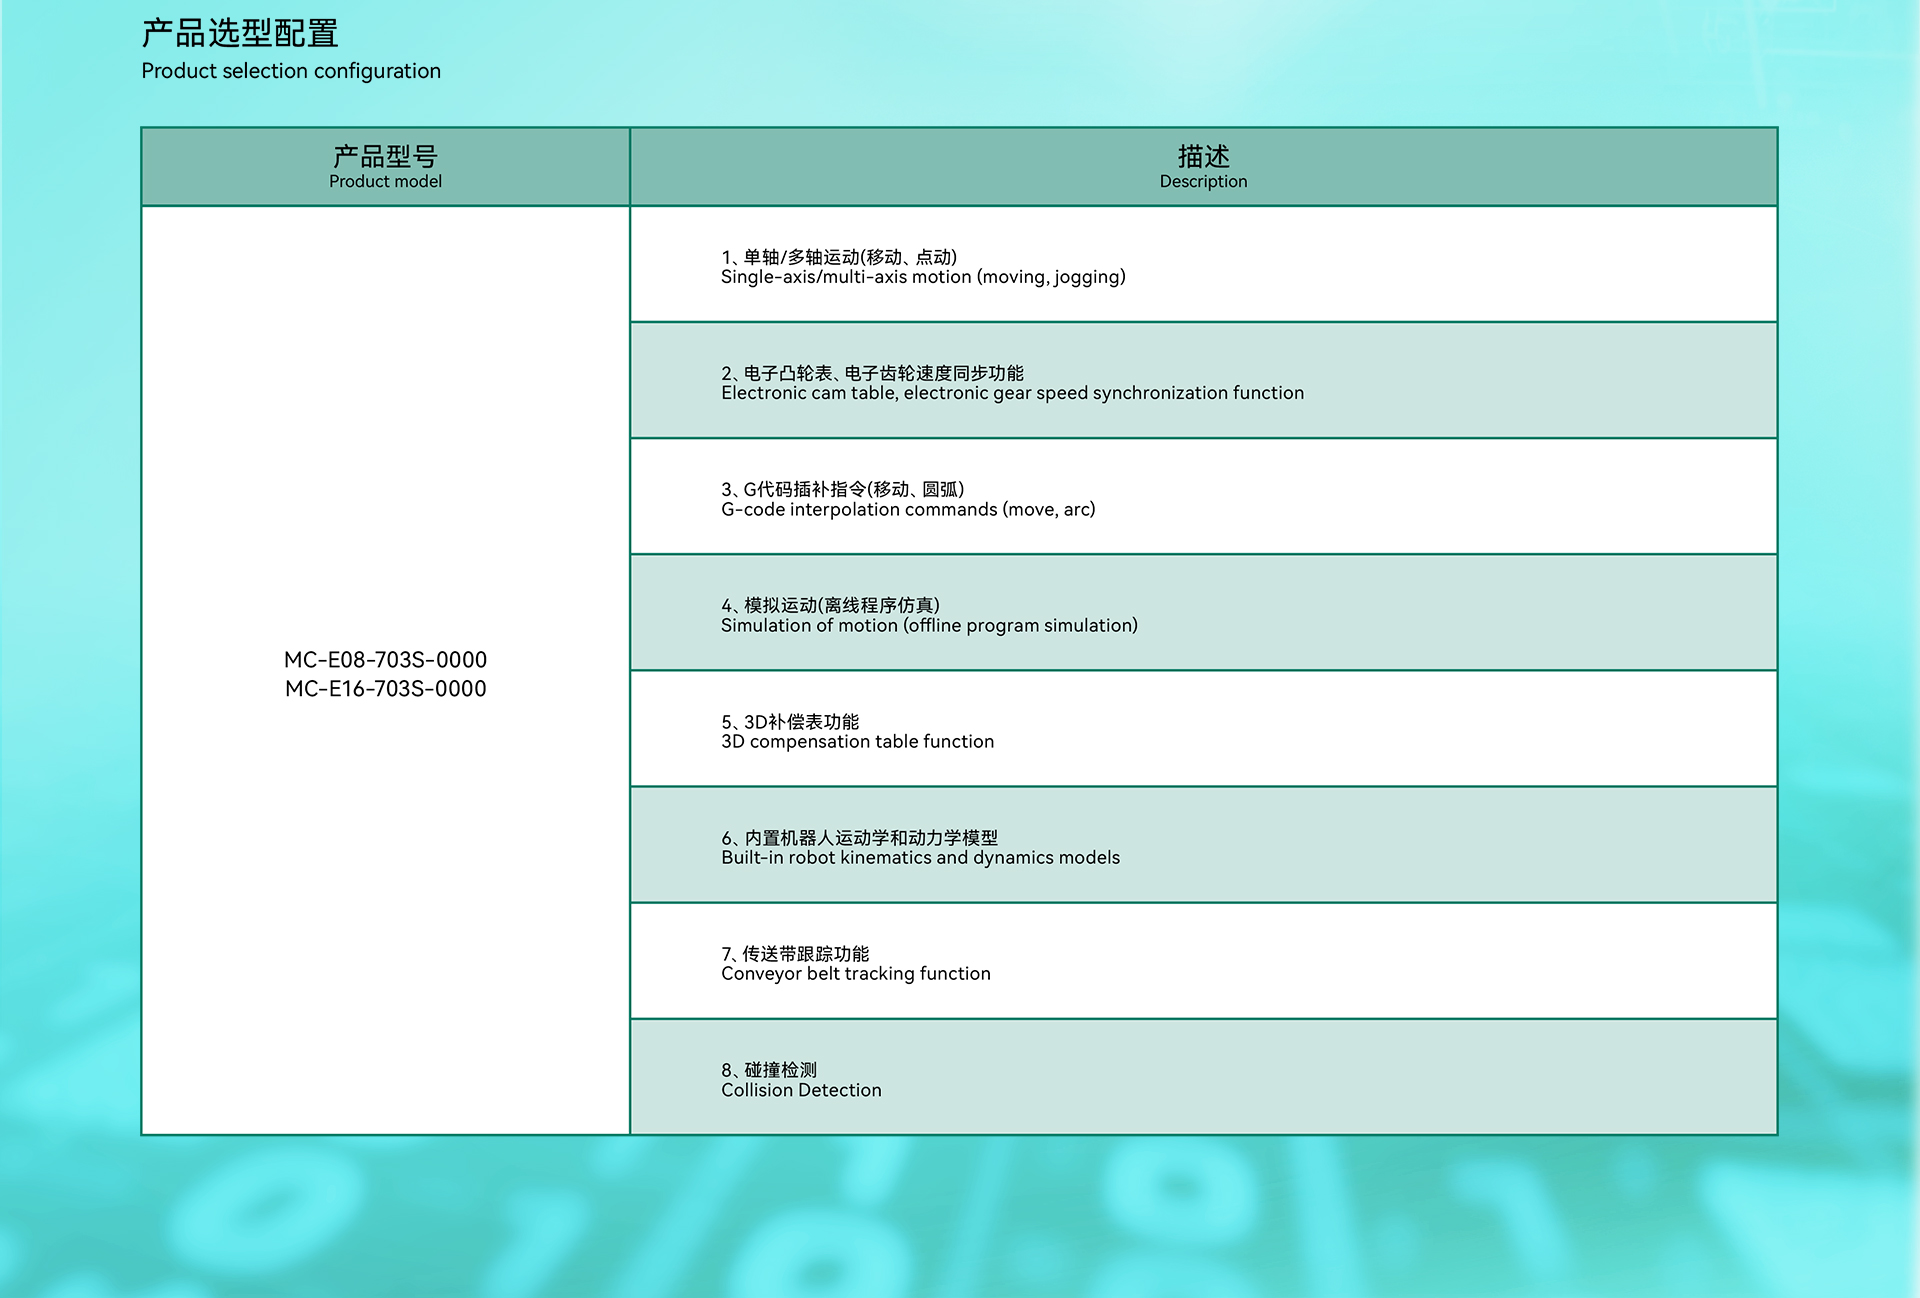
Task: Click 'Electronic cam table, electronic gear speed synchronization' text
Action: (975, 393)
